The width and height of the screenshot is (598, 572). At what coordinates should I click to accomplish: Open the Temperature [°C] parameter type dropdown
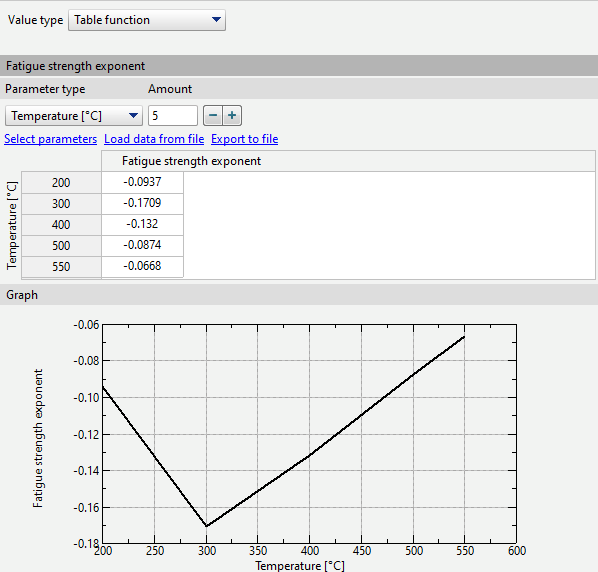74,116
